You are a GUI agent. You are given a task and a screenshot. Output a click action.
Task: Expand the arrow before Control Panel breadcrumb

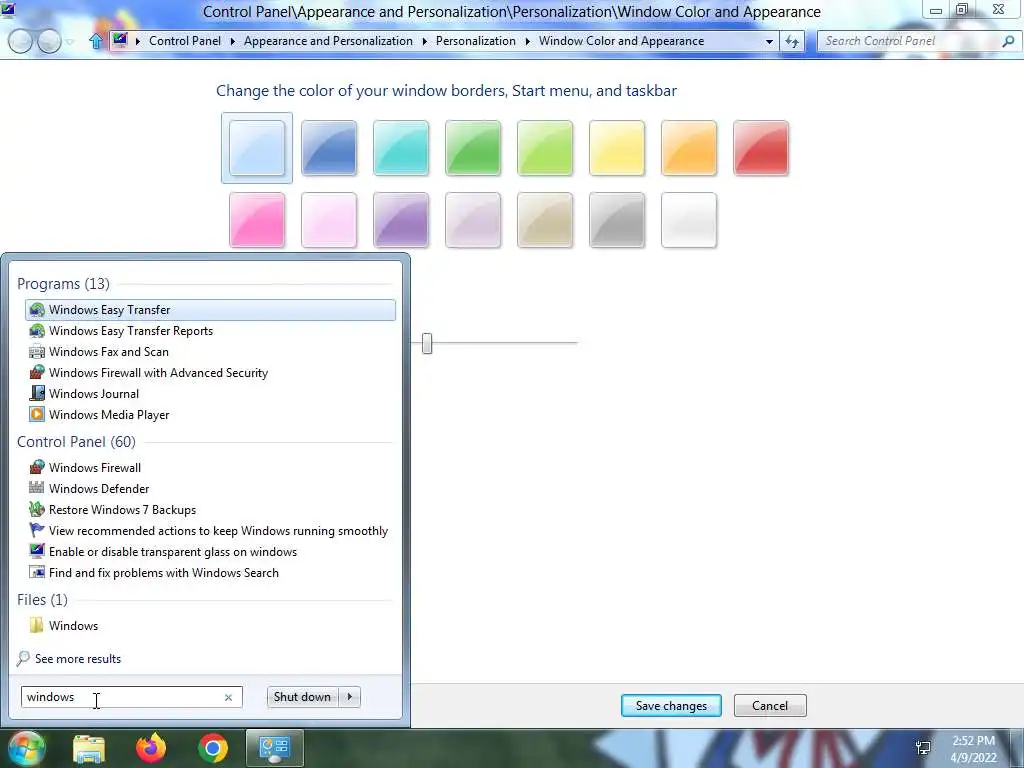coord(138,41)
